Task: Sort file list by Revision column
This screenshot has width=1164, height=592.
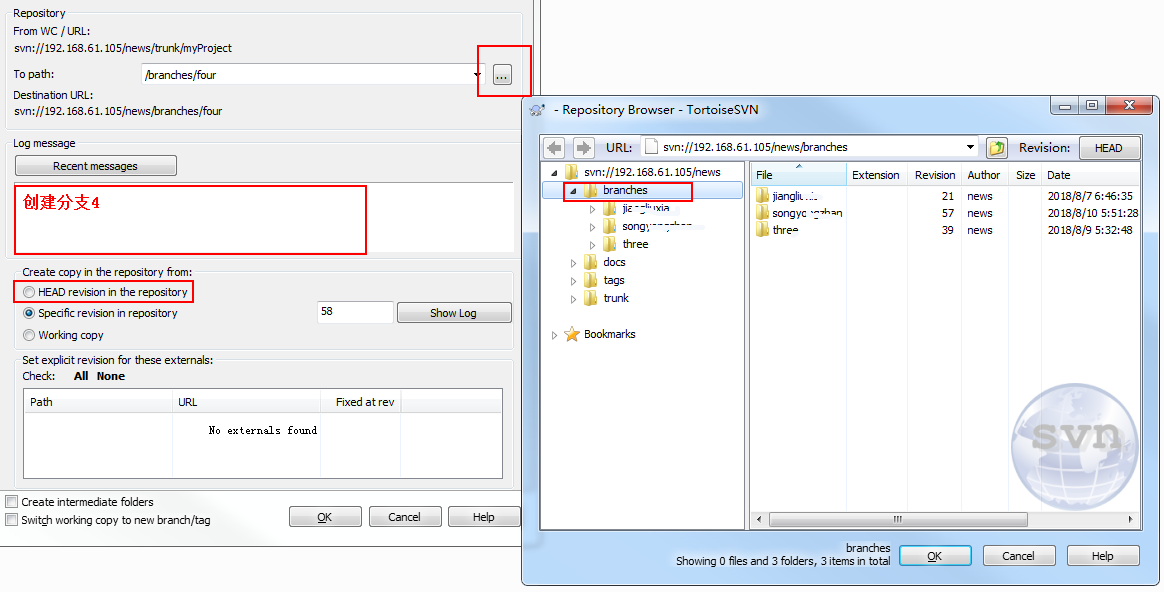Action: [x=935, y=175]
